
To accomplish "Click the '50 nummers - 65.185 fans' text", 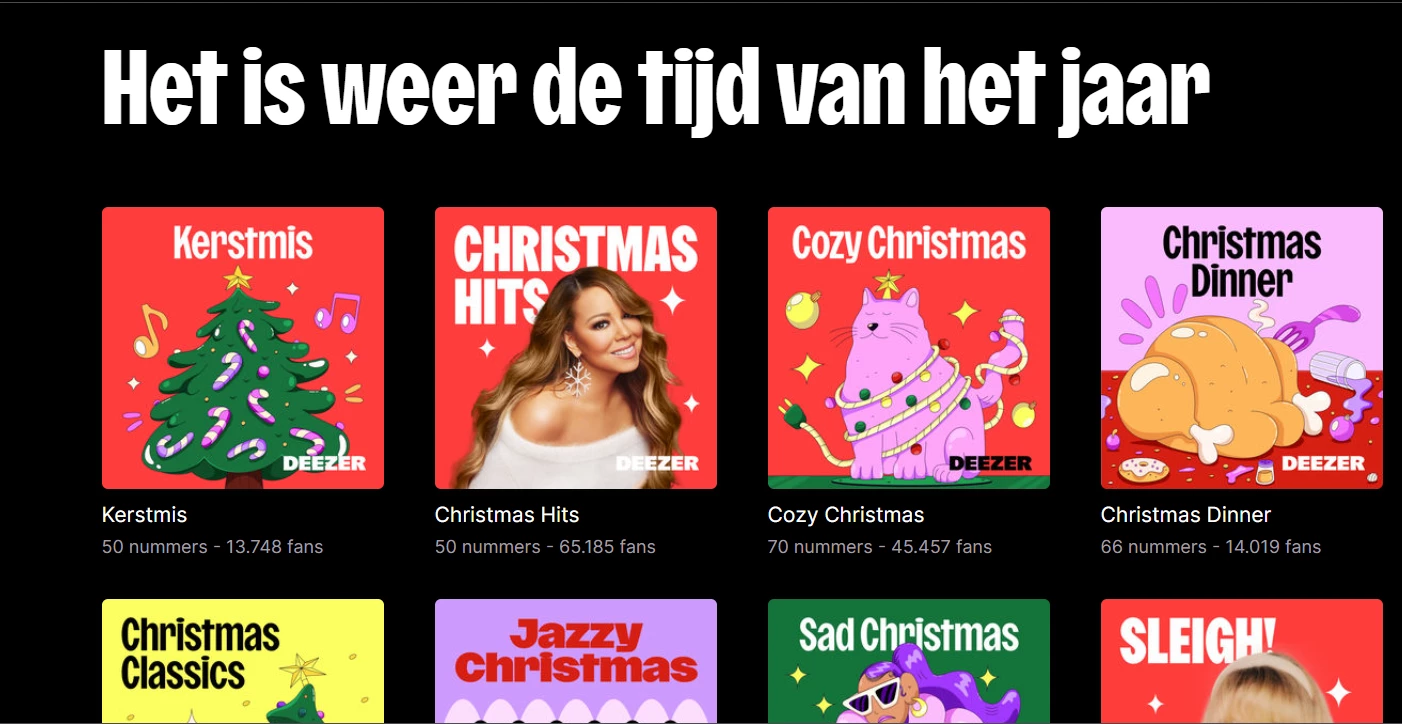I will click(x=545, y=547).
